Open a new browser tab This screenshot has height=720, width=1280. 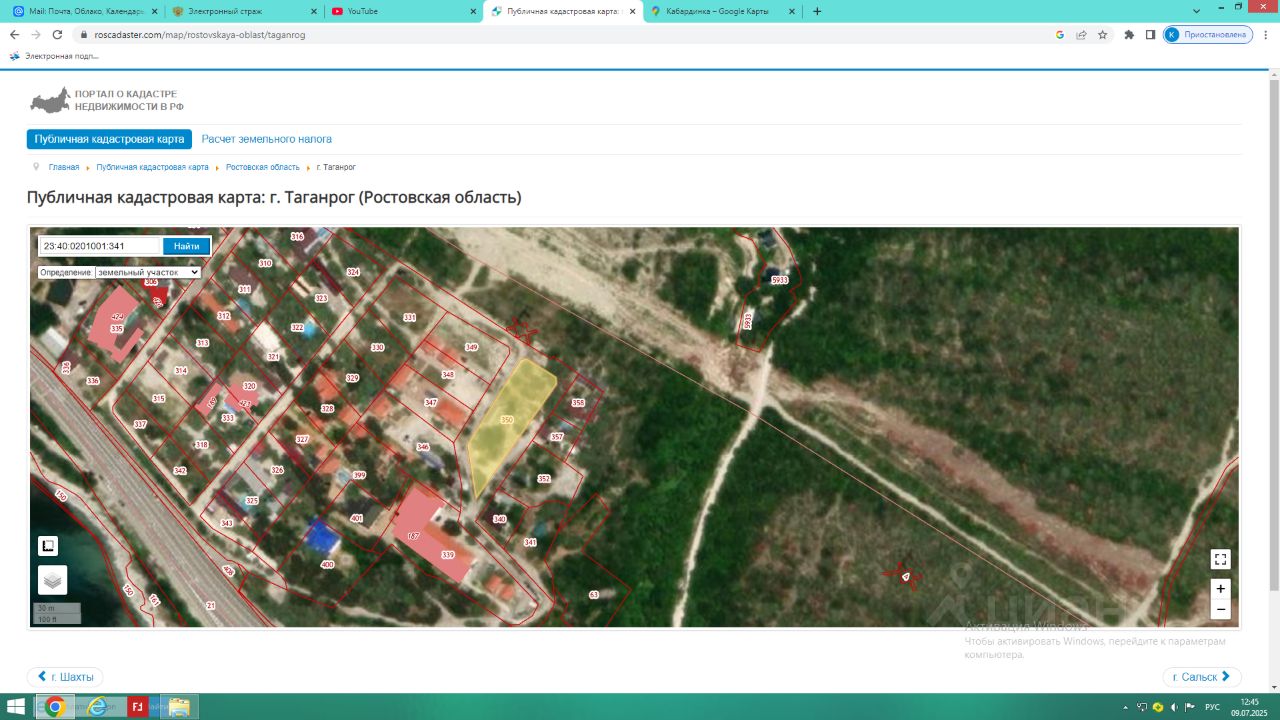817,11
